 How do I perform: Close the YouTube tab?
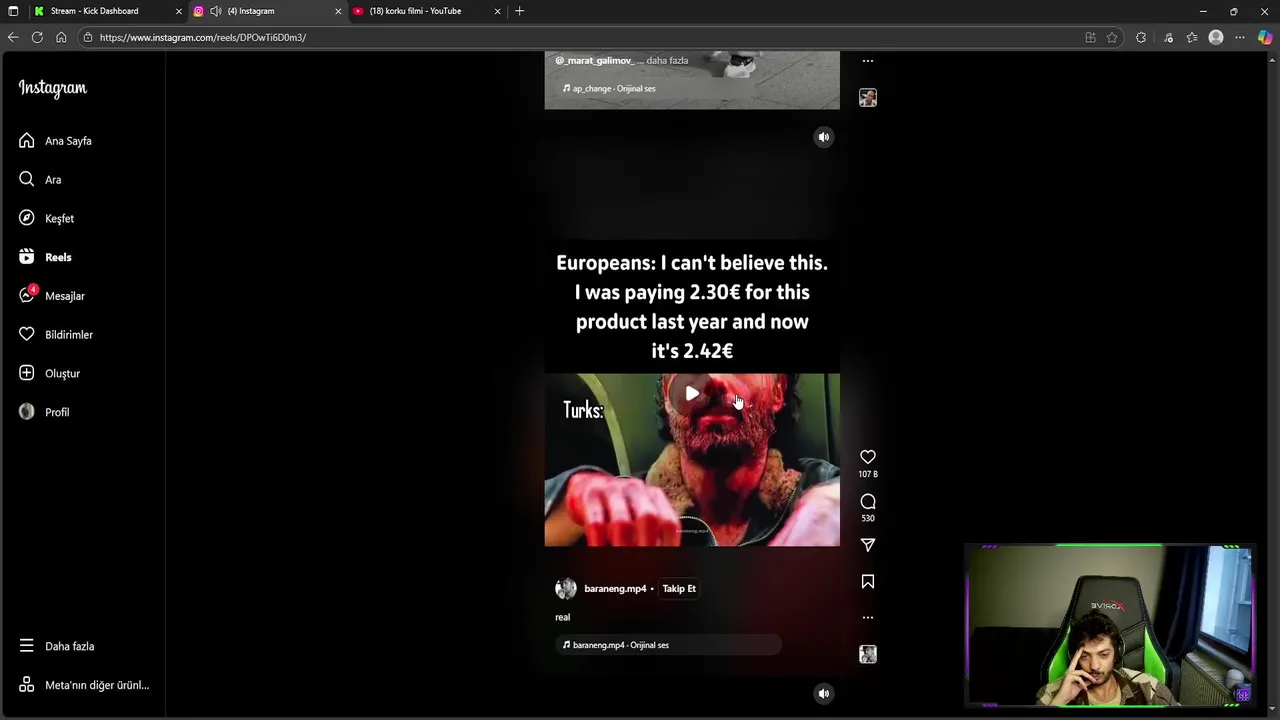point(497,11)
